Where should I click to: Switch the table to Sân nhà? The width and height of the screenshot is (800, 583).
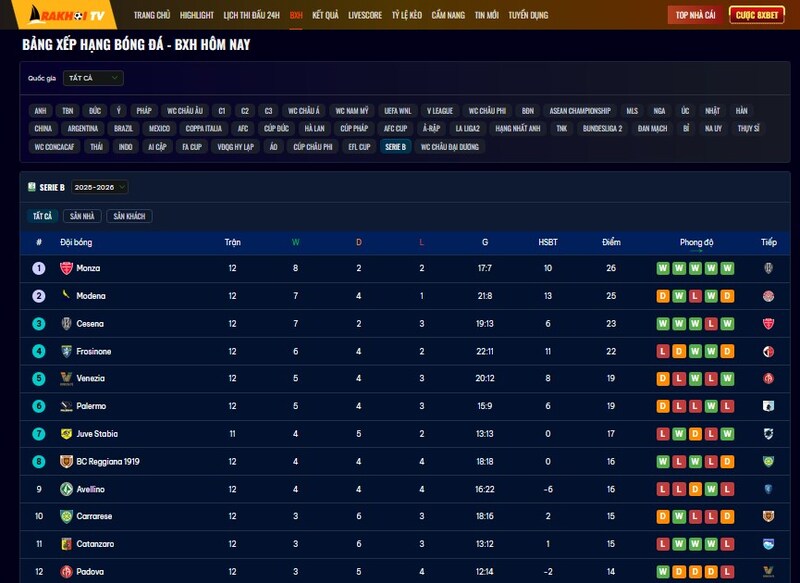[x=82, y=216]
